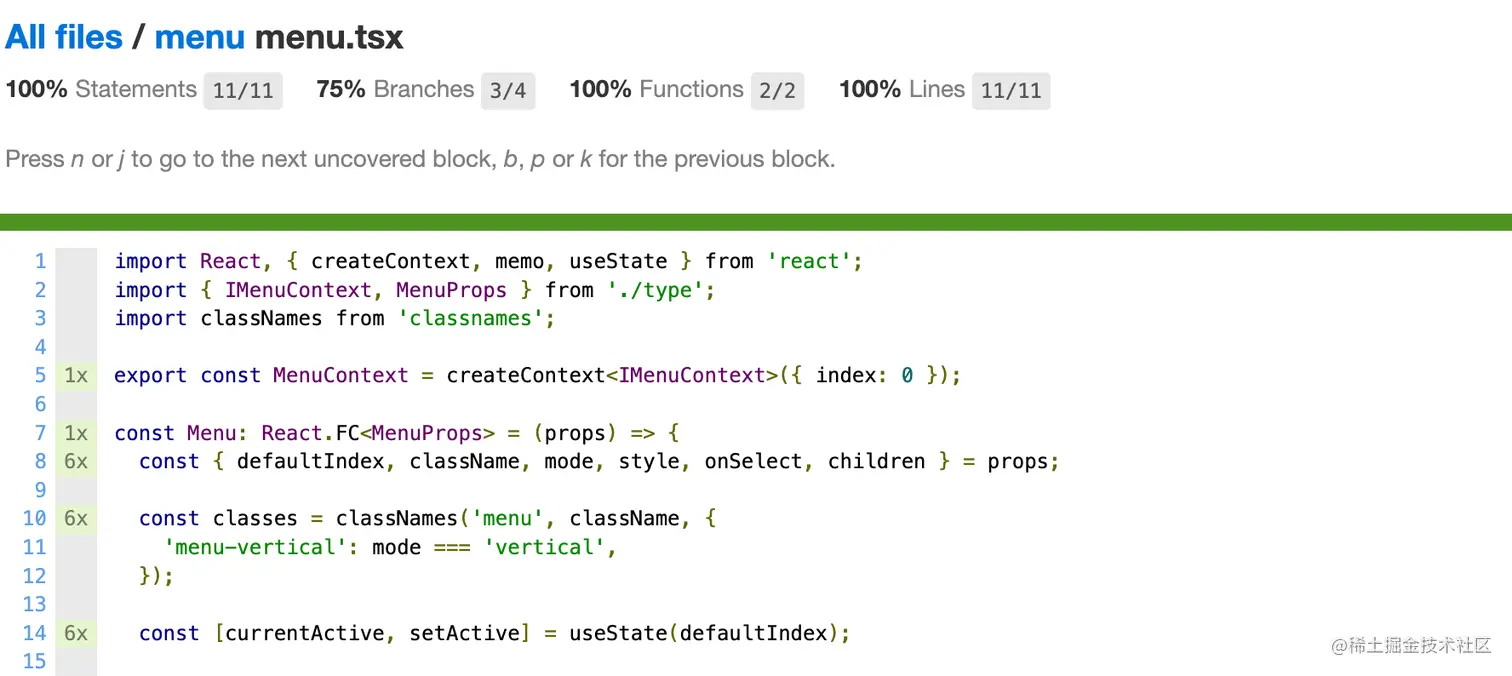Click the './type' import string
Image resolution: width=1512 pixels, height=676 pixels.
655,290
